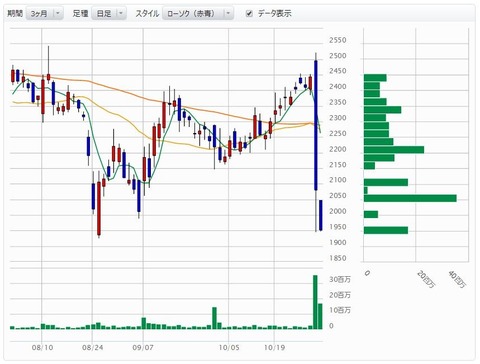The height and width of the screenshot is (364, 480).
Task: Click the large blue candlestick falling from 2500
Action: click(x=316, y=125)
